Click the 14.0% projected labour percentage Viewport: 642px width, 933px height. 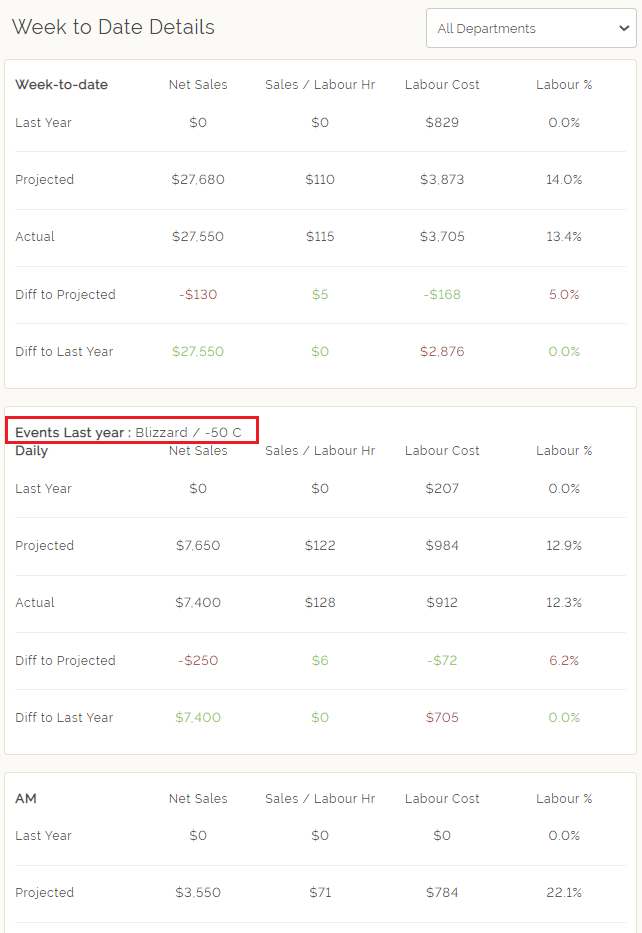(x=564, y=180)
